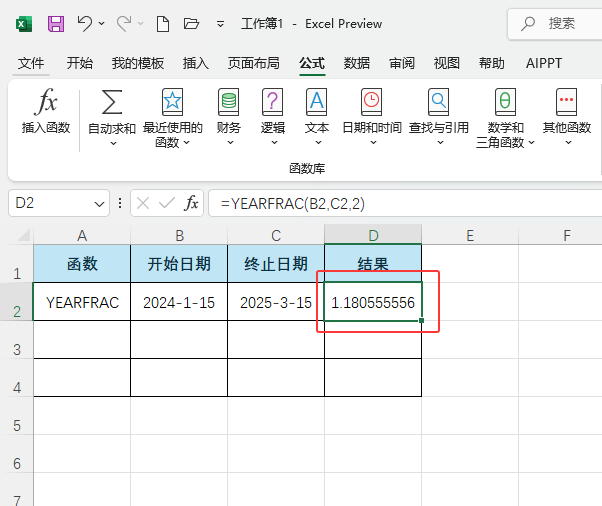Click in the 搜索 search box
Image resolution: width=602 pixels, height=506 pixels.
click(555, 24)
